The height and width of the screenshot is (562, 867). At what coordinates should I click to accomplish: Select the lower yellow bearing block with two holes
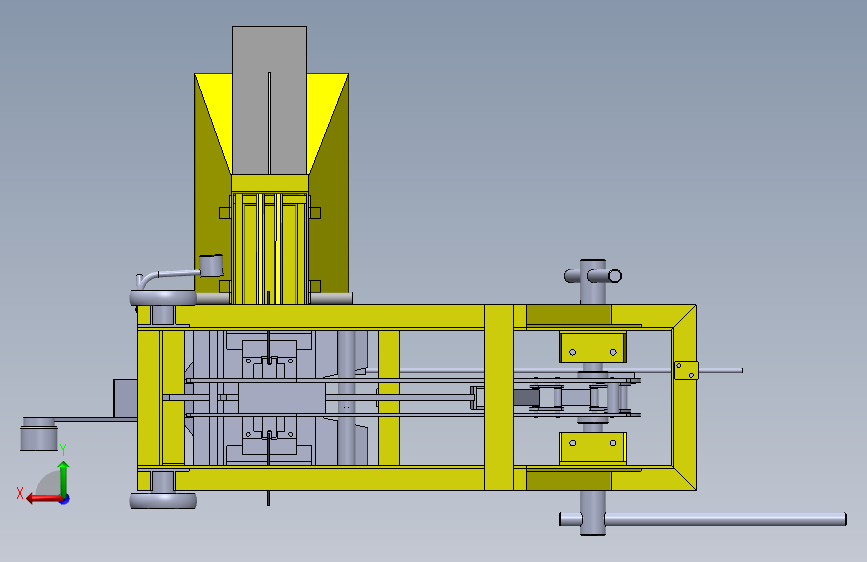pyautogui.click(x=593, y=448)
